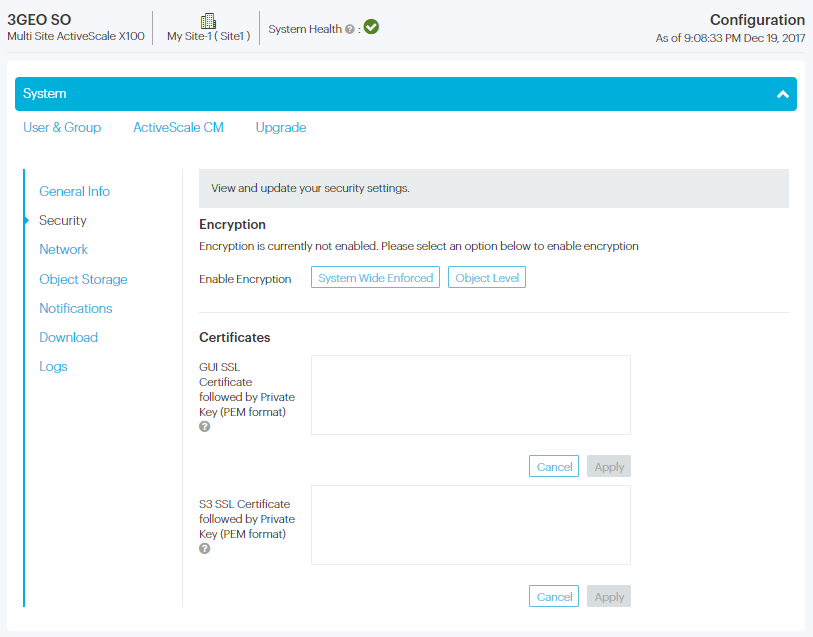This screenshot has height=637, width=813.
Task: Select the Network settings option
Action: pos(63,249)
